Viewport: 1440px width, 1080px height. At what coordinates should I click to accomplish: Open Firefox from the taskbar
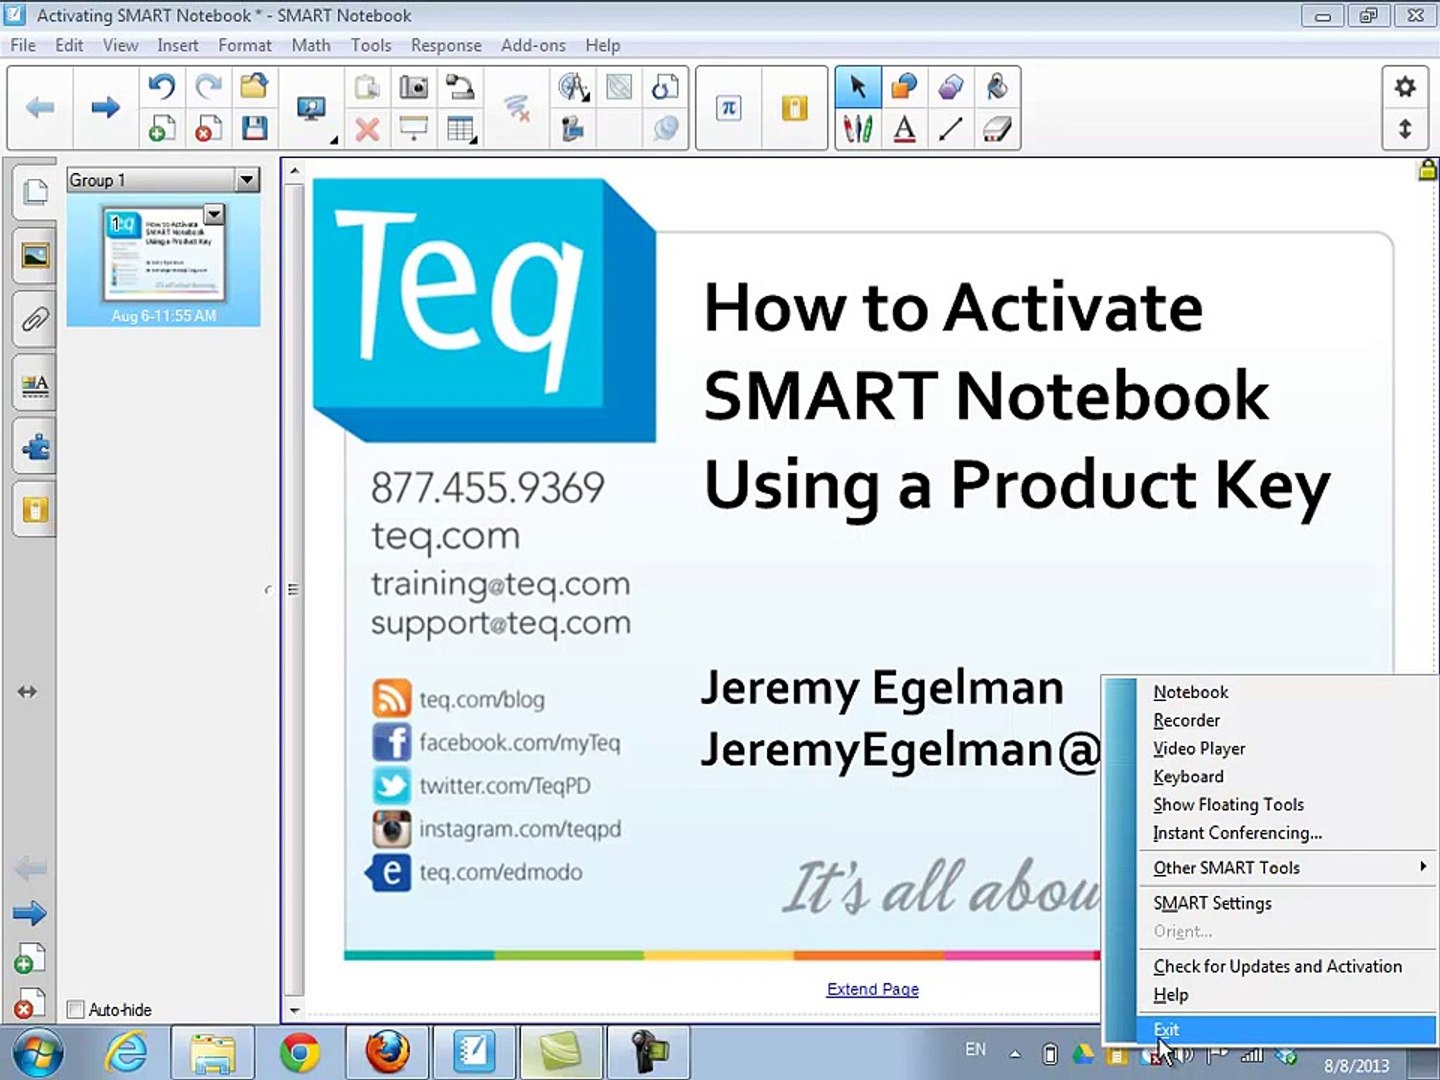[x=387, y=1052]
